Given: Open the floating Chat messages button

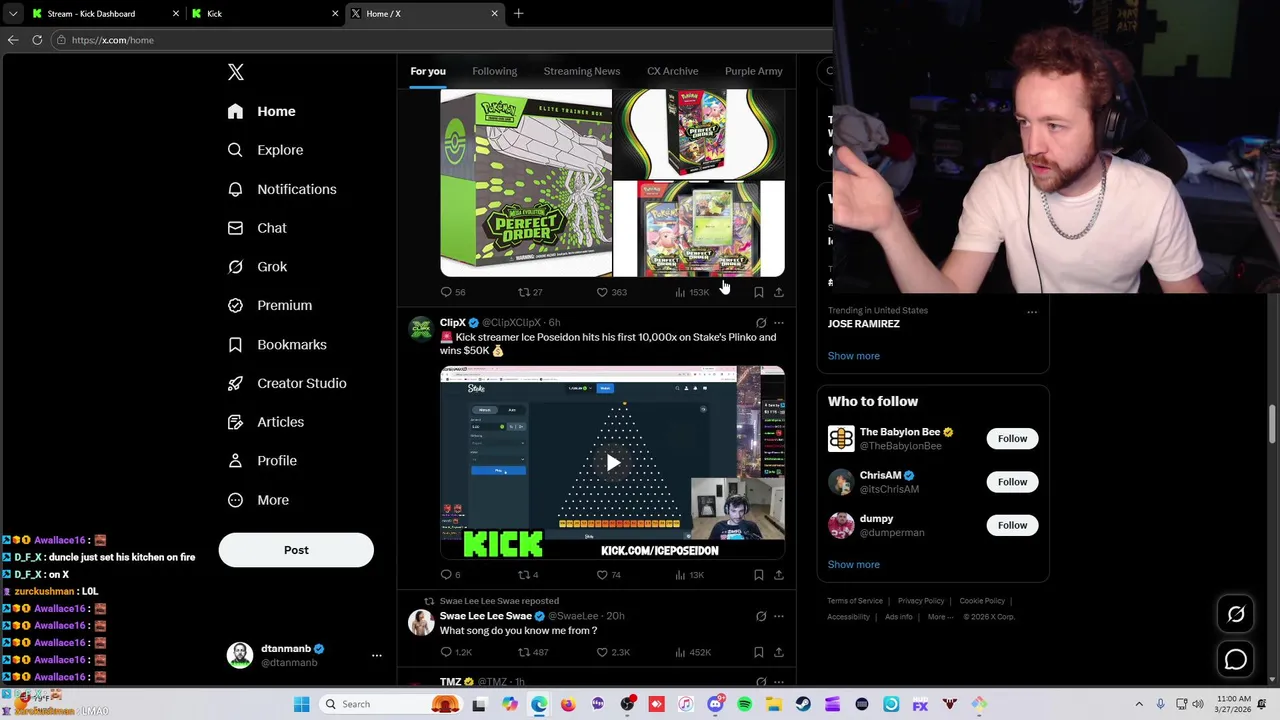Looking at the screenshot, I should [x=1236, y=660].
